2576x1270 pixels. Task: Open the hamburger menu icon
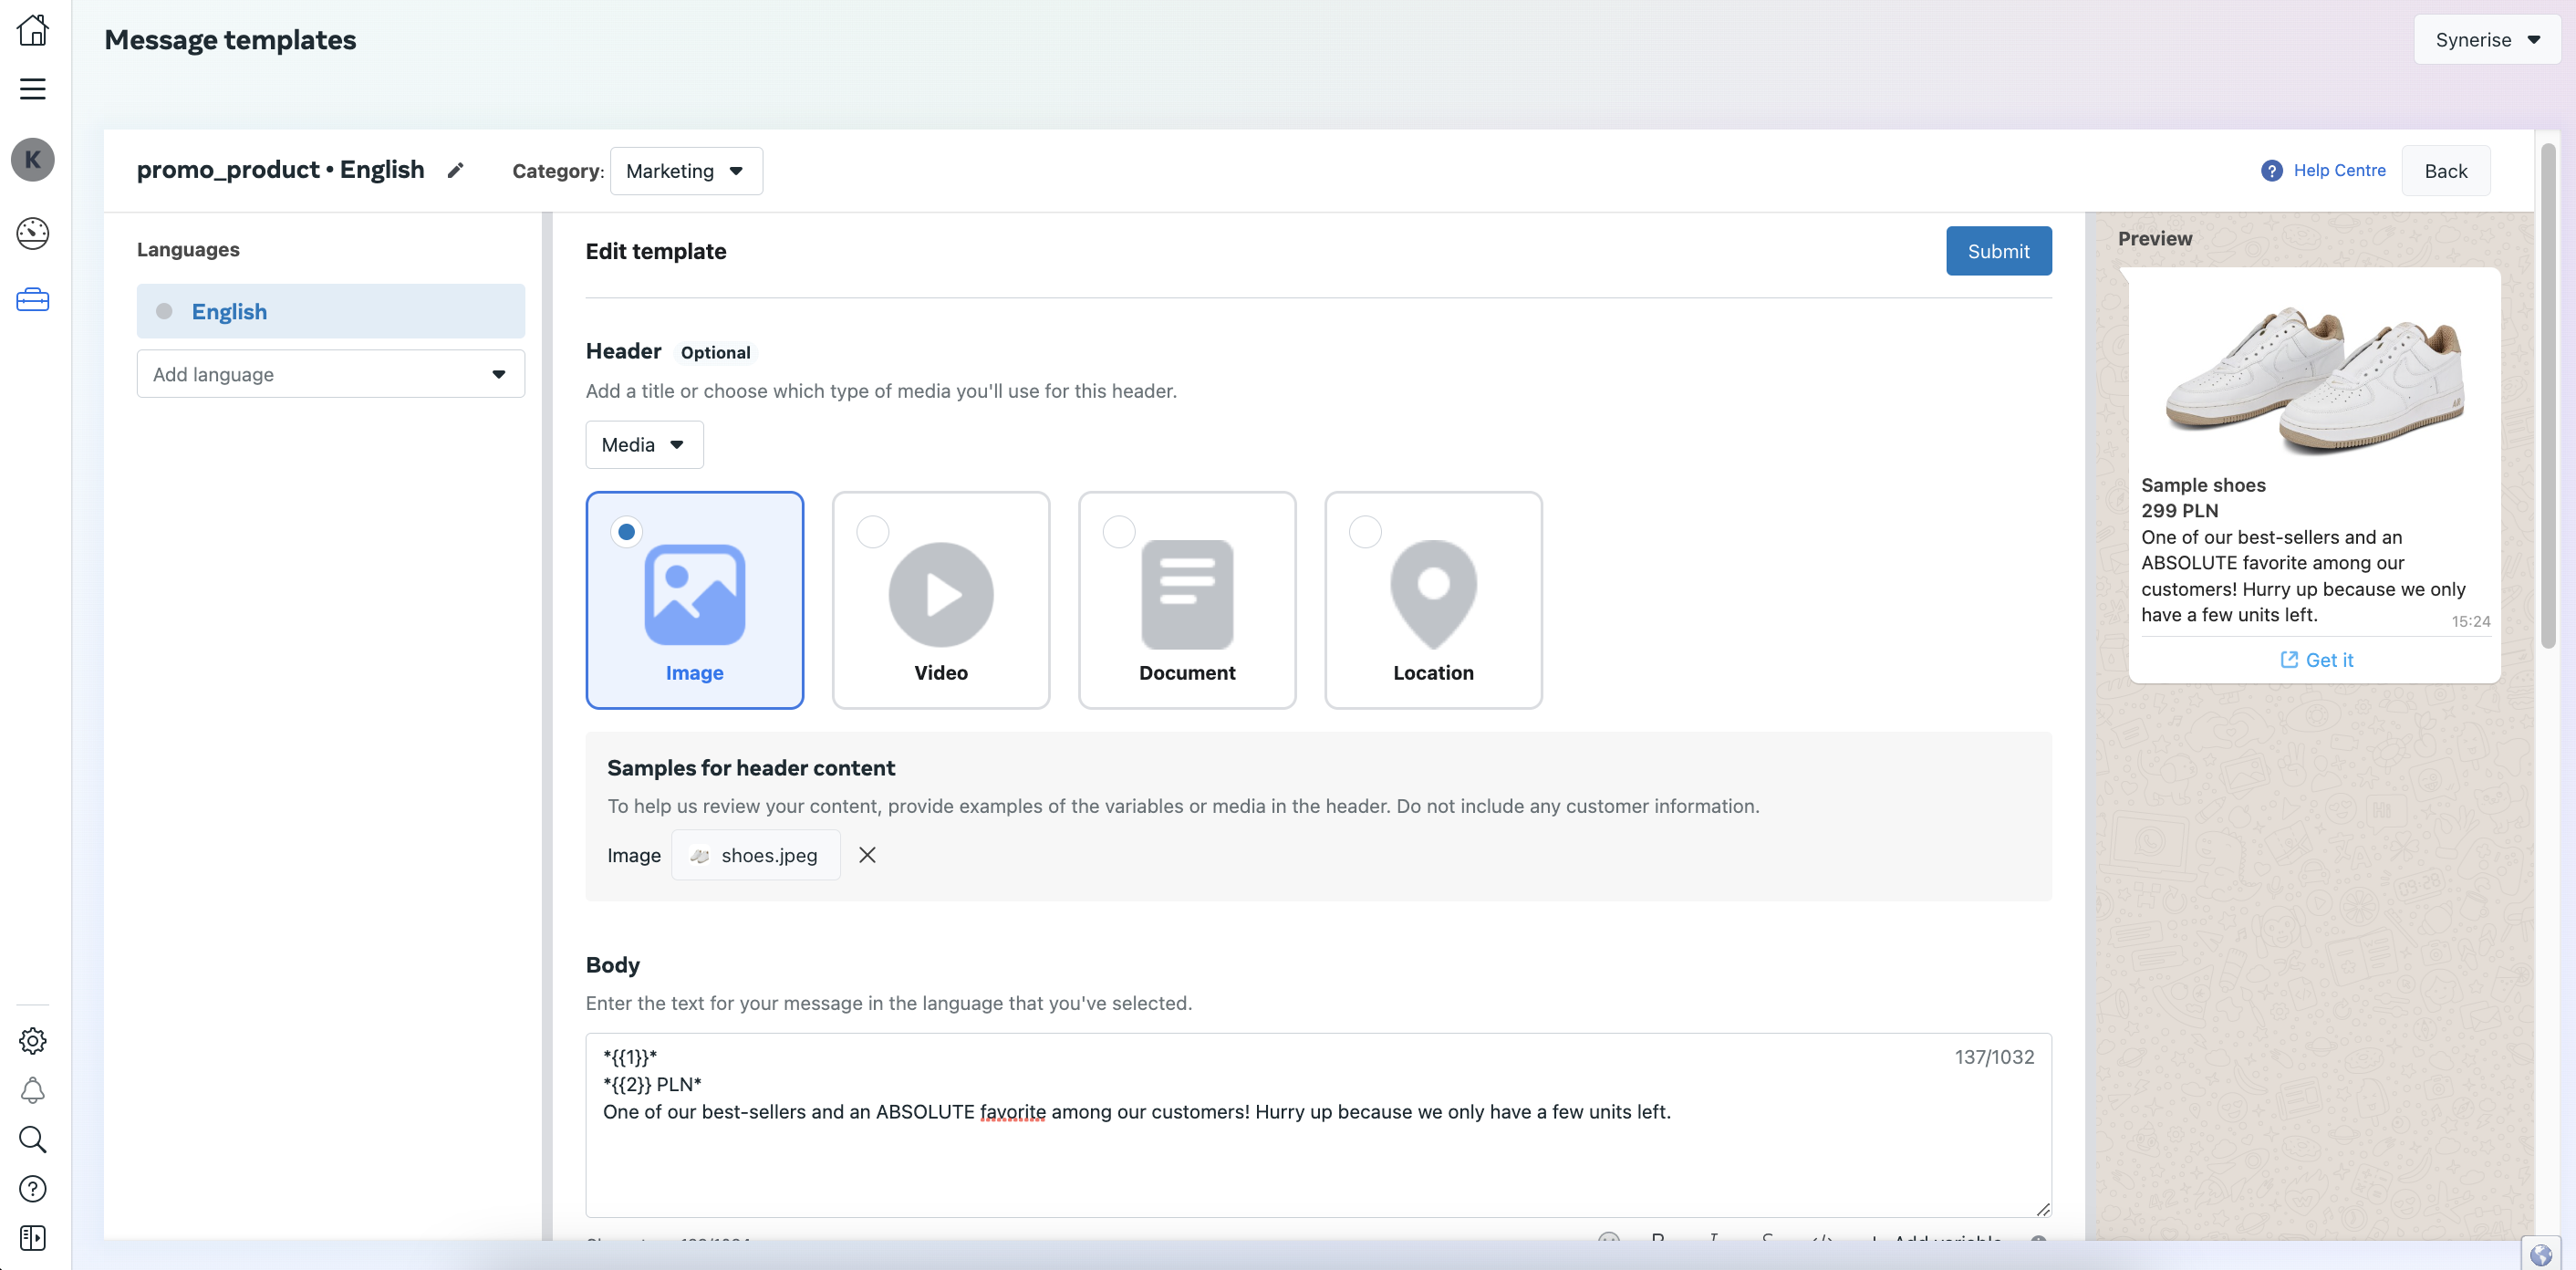pos(33,89)
